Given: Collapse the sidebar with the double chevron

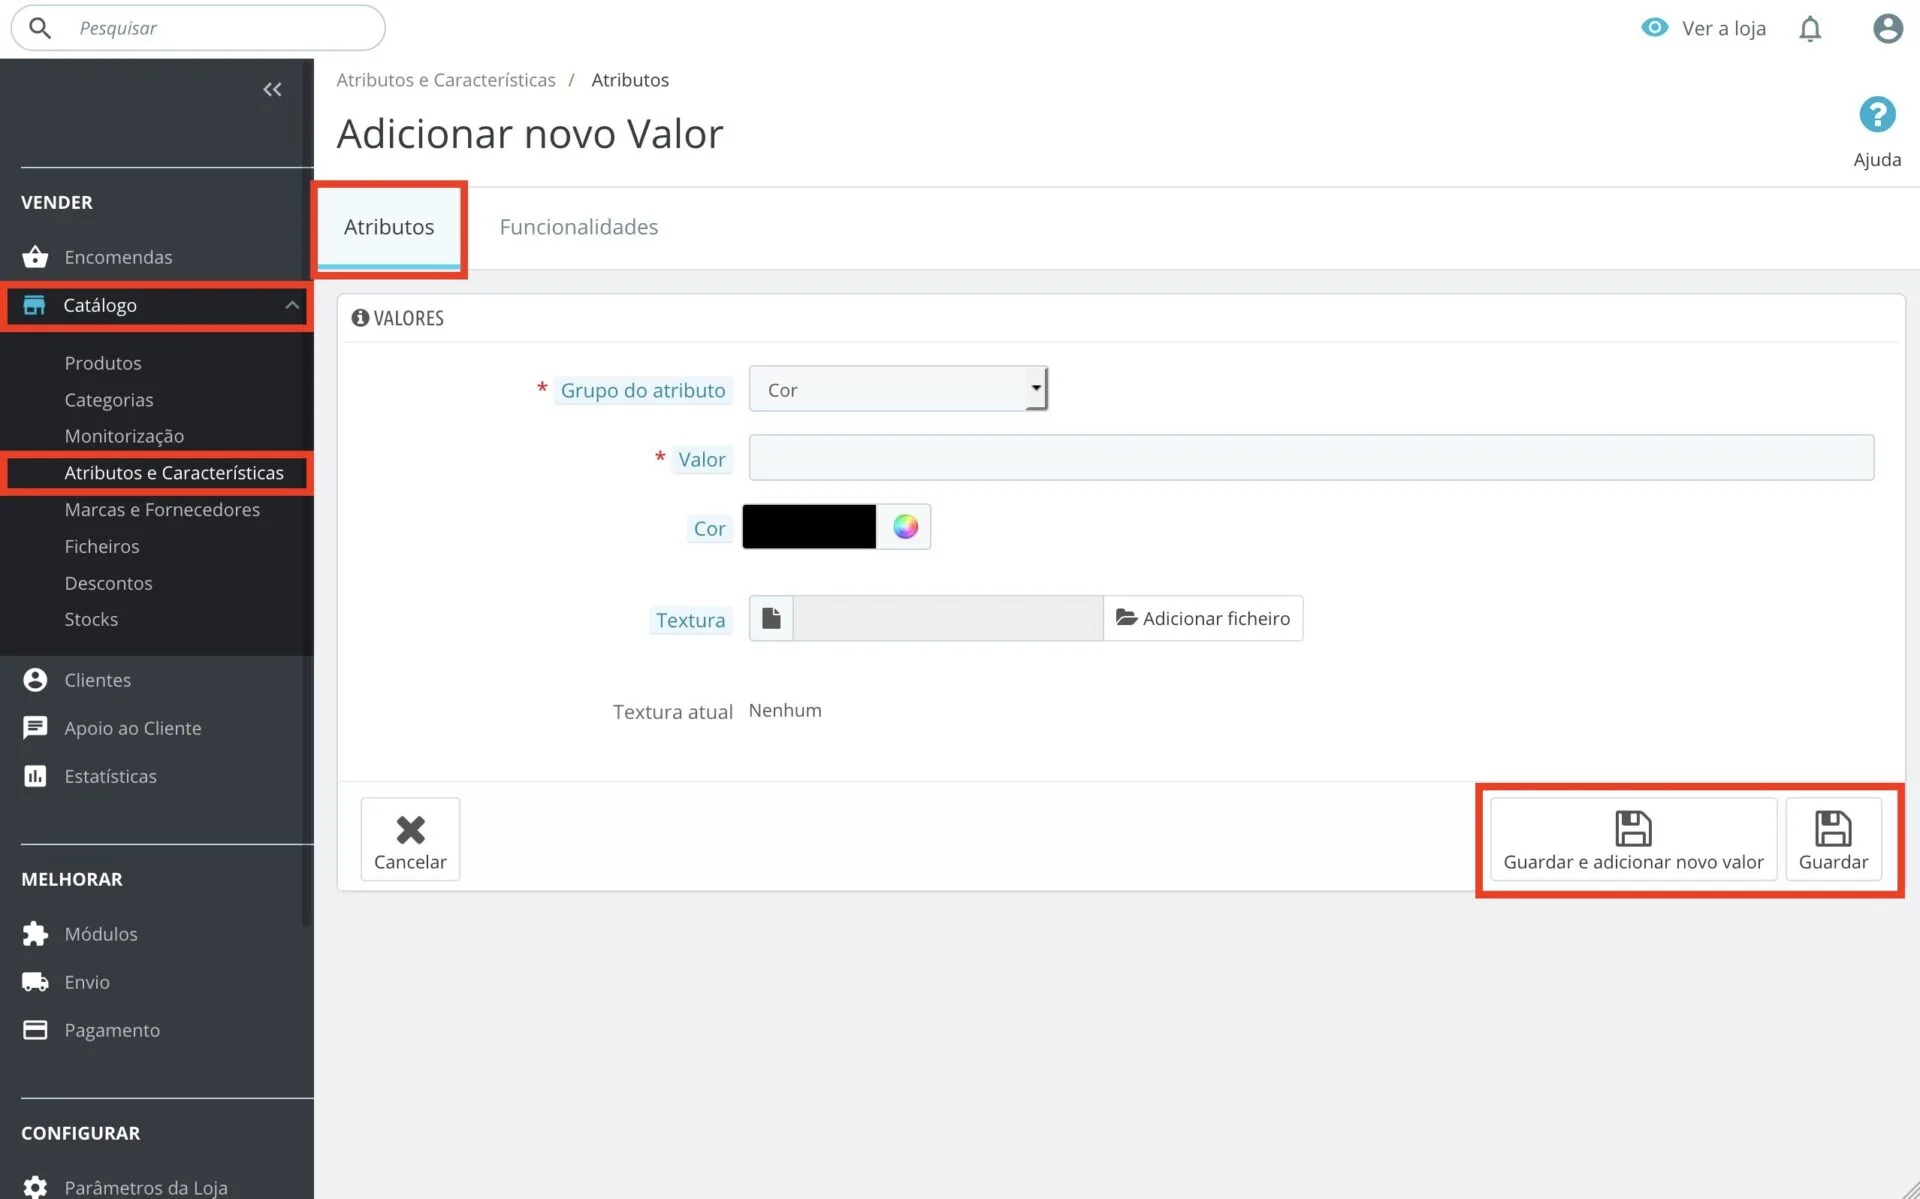Looking at the screenshot, I should [272, 90].
